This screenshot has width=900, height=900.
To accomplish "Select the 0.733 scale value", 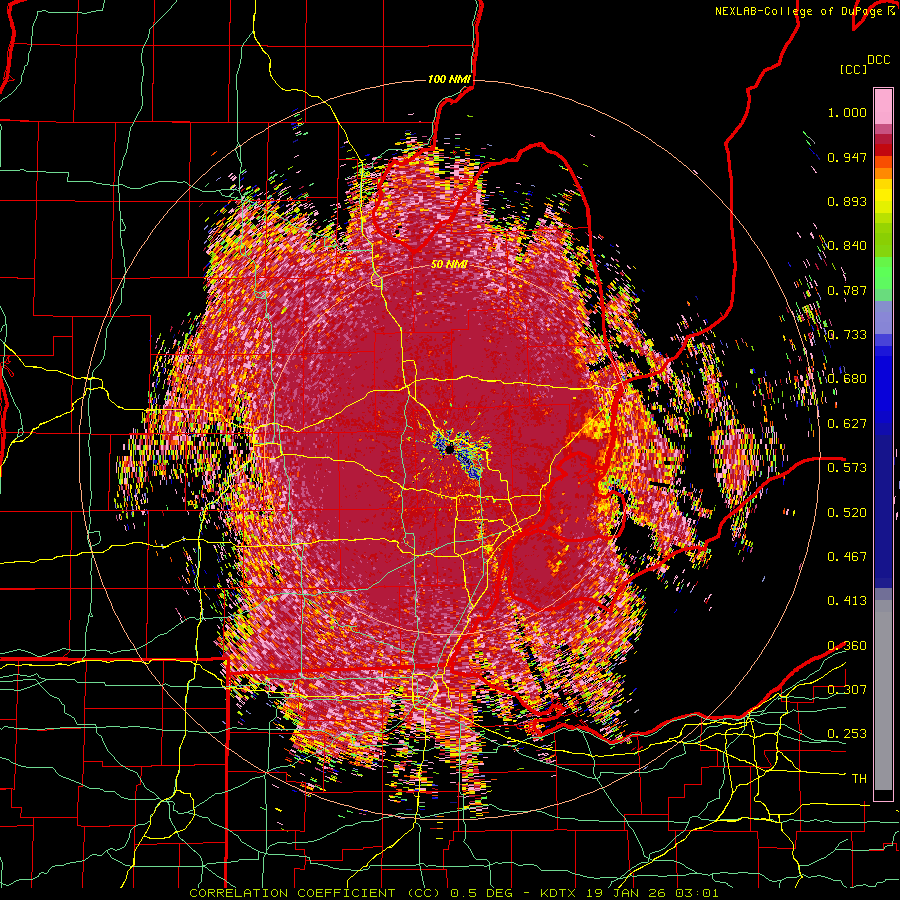I will point(847,335).
